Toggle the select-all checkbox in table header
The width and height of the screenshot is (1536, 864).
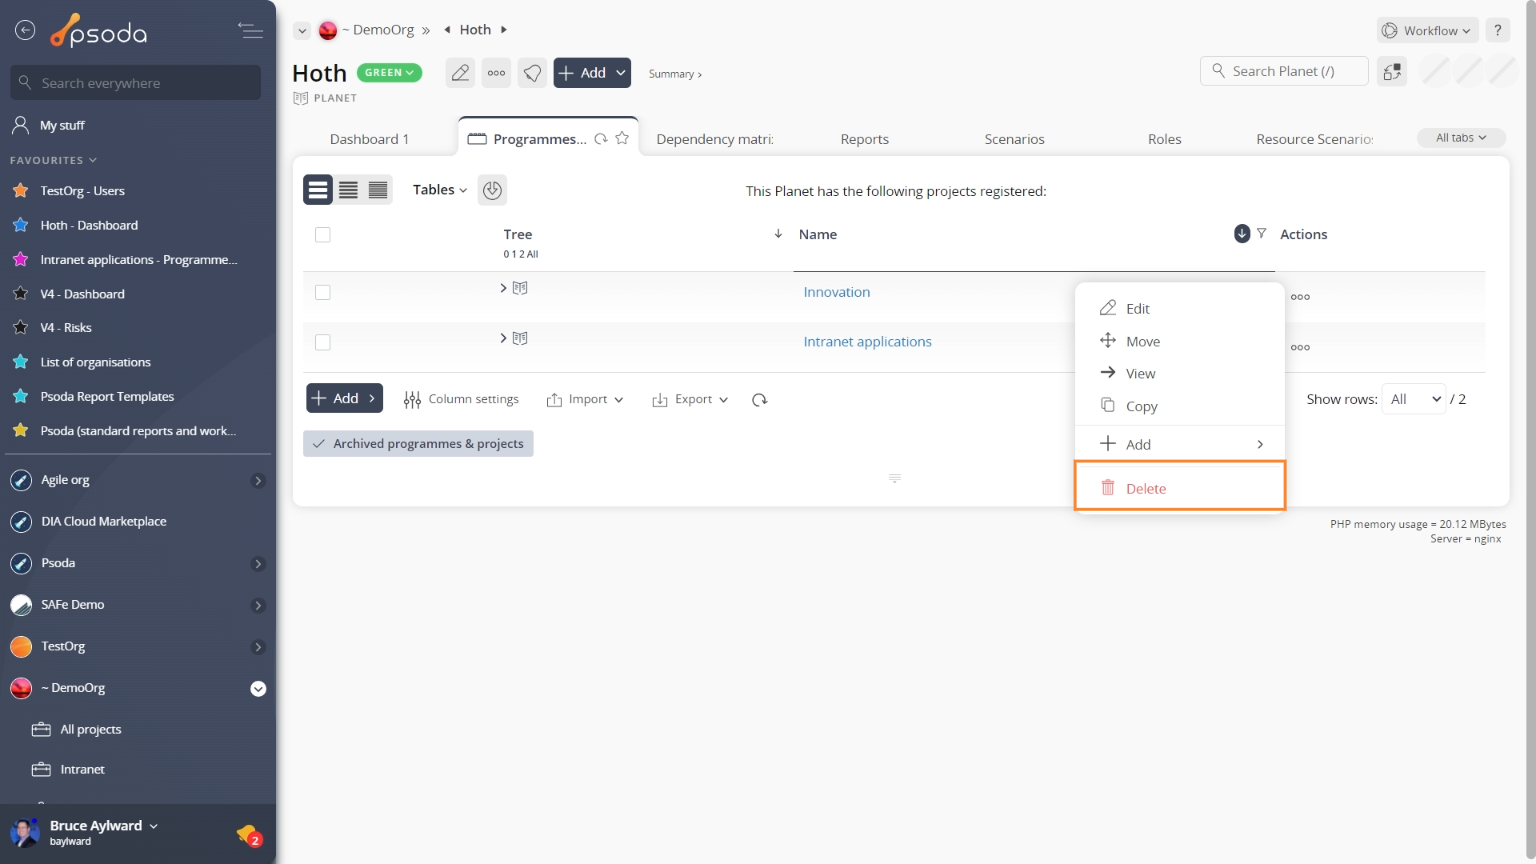click(x=322, y=235)
